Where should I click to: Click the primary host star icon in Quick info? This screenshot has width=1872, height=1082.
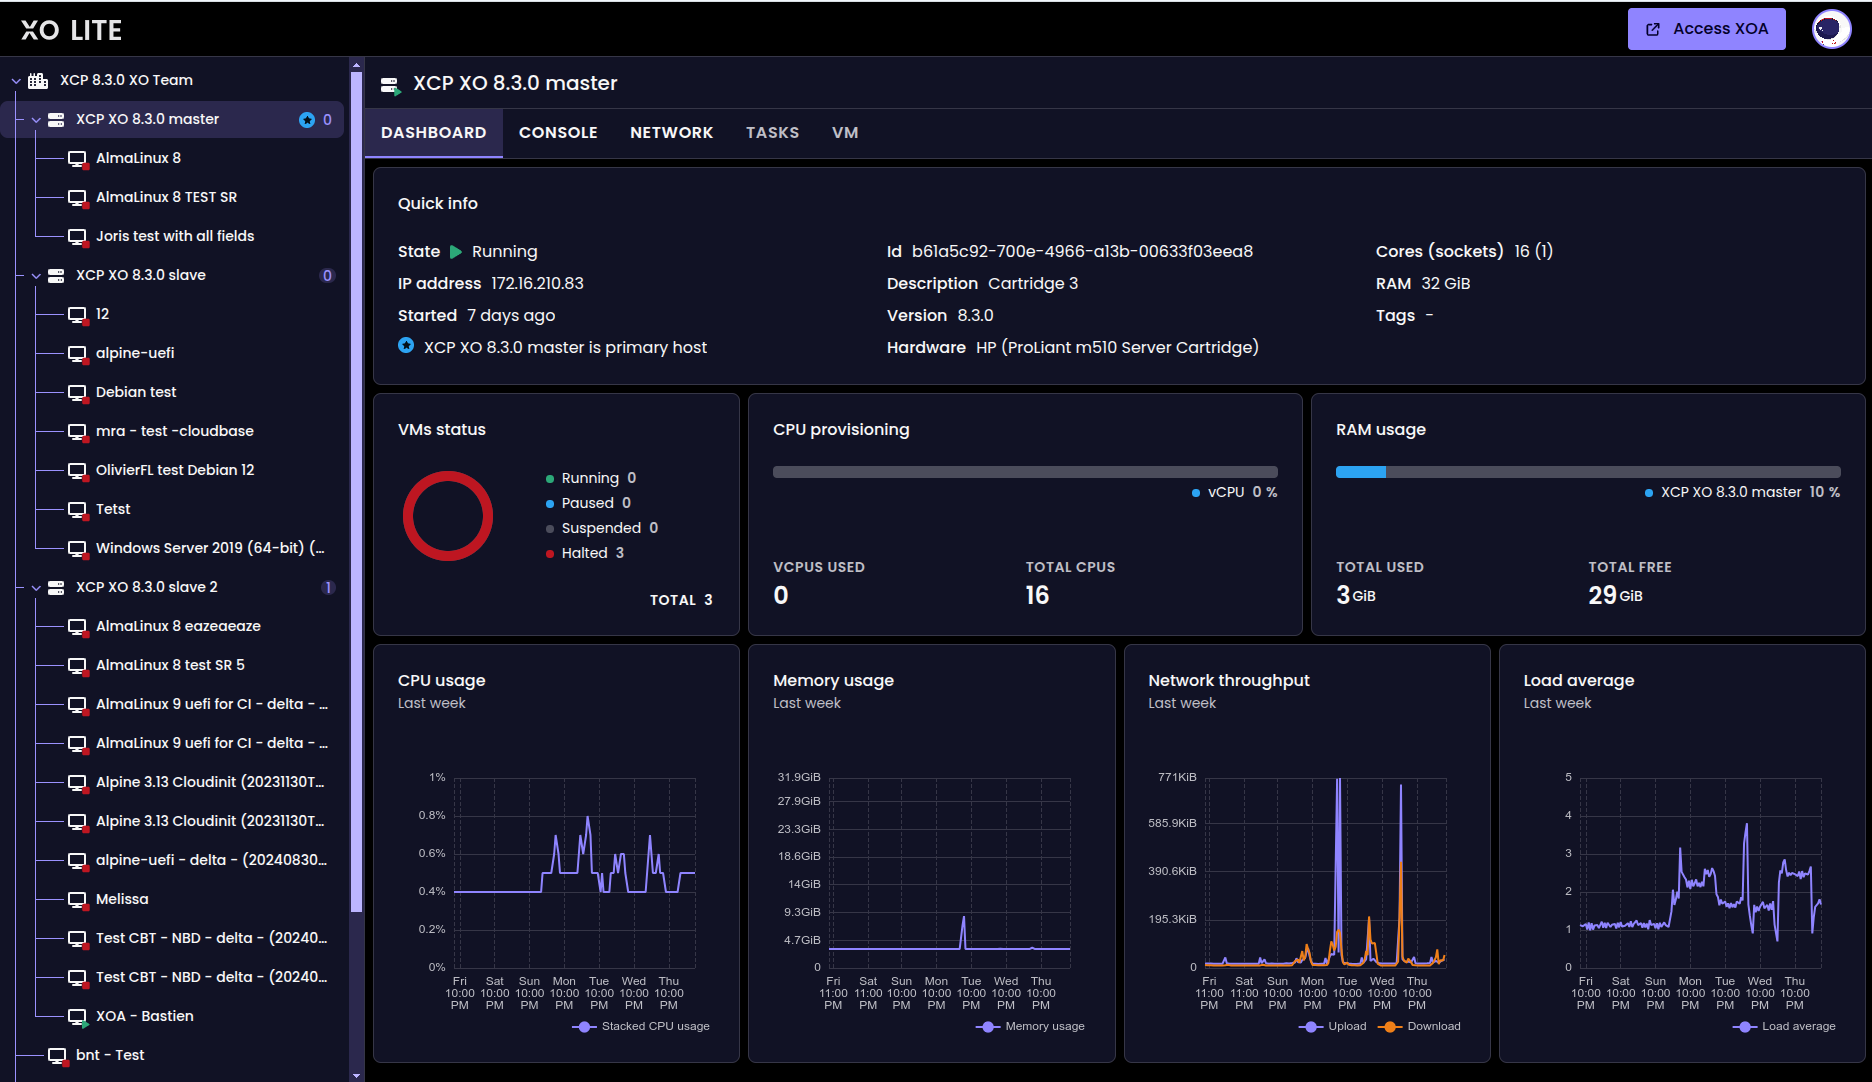click(406, 345)
